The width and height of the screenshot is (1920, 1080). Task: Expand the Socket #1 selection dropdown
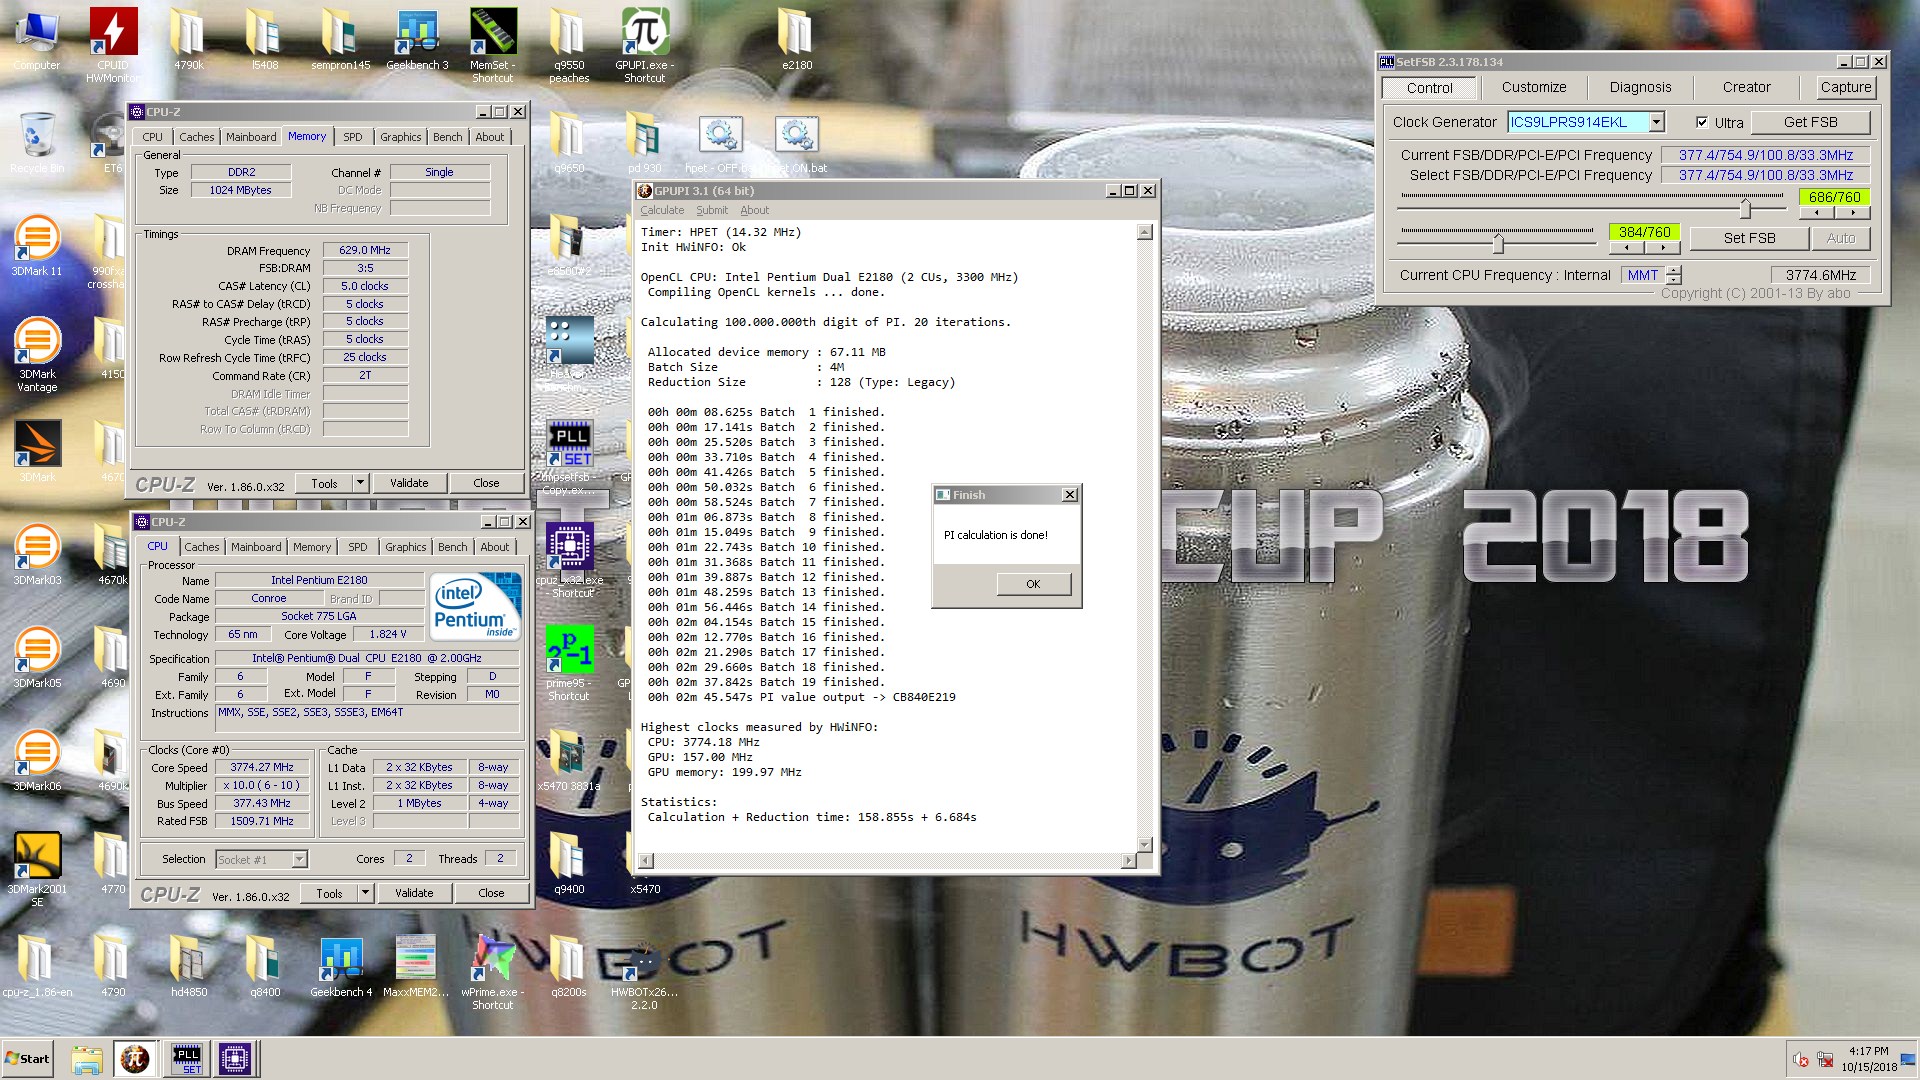298,859
